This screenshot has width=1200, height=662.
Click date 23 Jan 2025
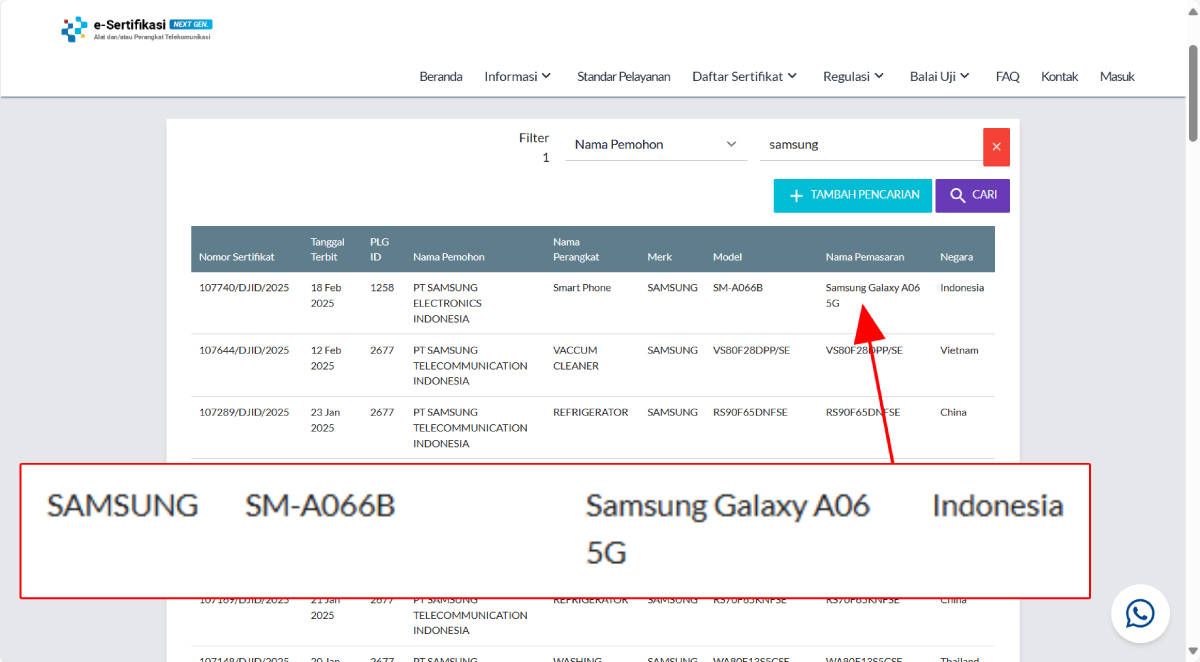(326, 420)
